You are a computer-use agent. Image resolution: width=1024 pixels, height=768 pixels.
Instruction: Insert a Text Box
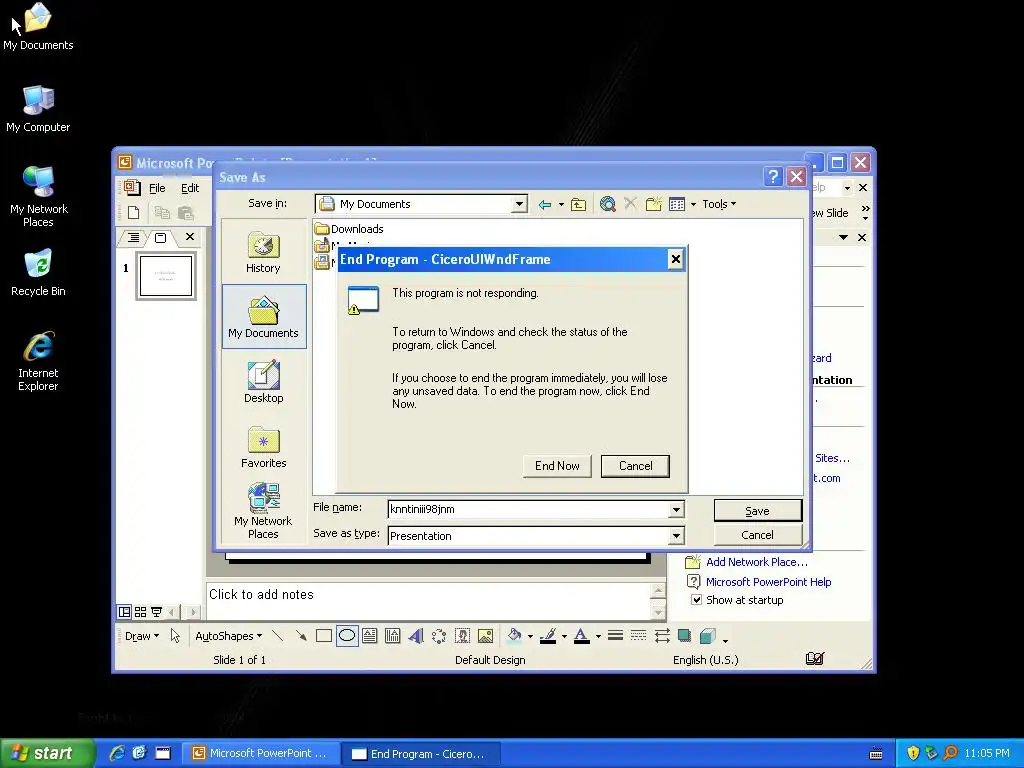point(370,635)
